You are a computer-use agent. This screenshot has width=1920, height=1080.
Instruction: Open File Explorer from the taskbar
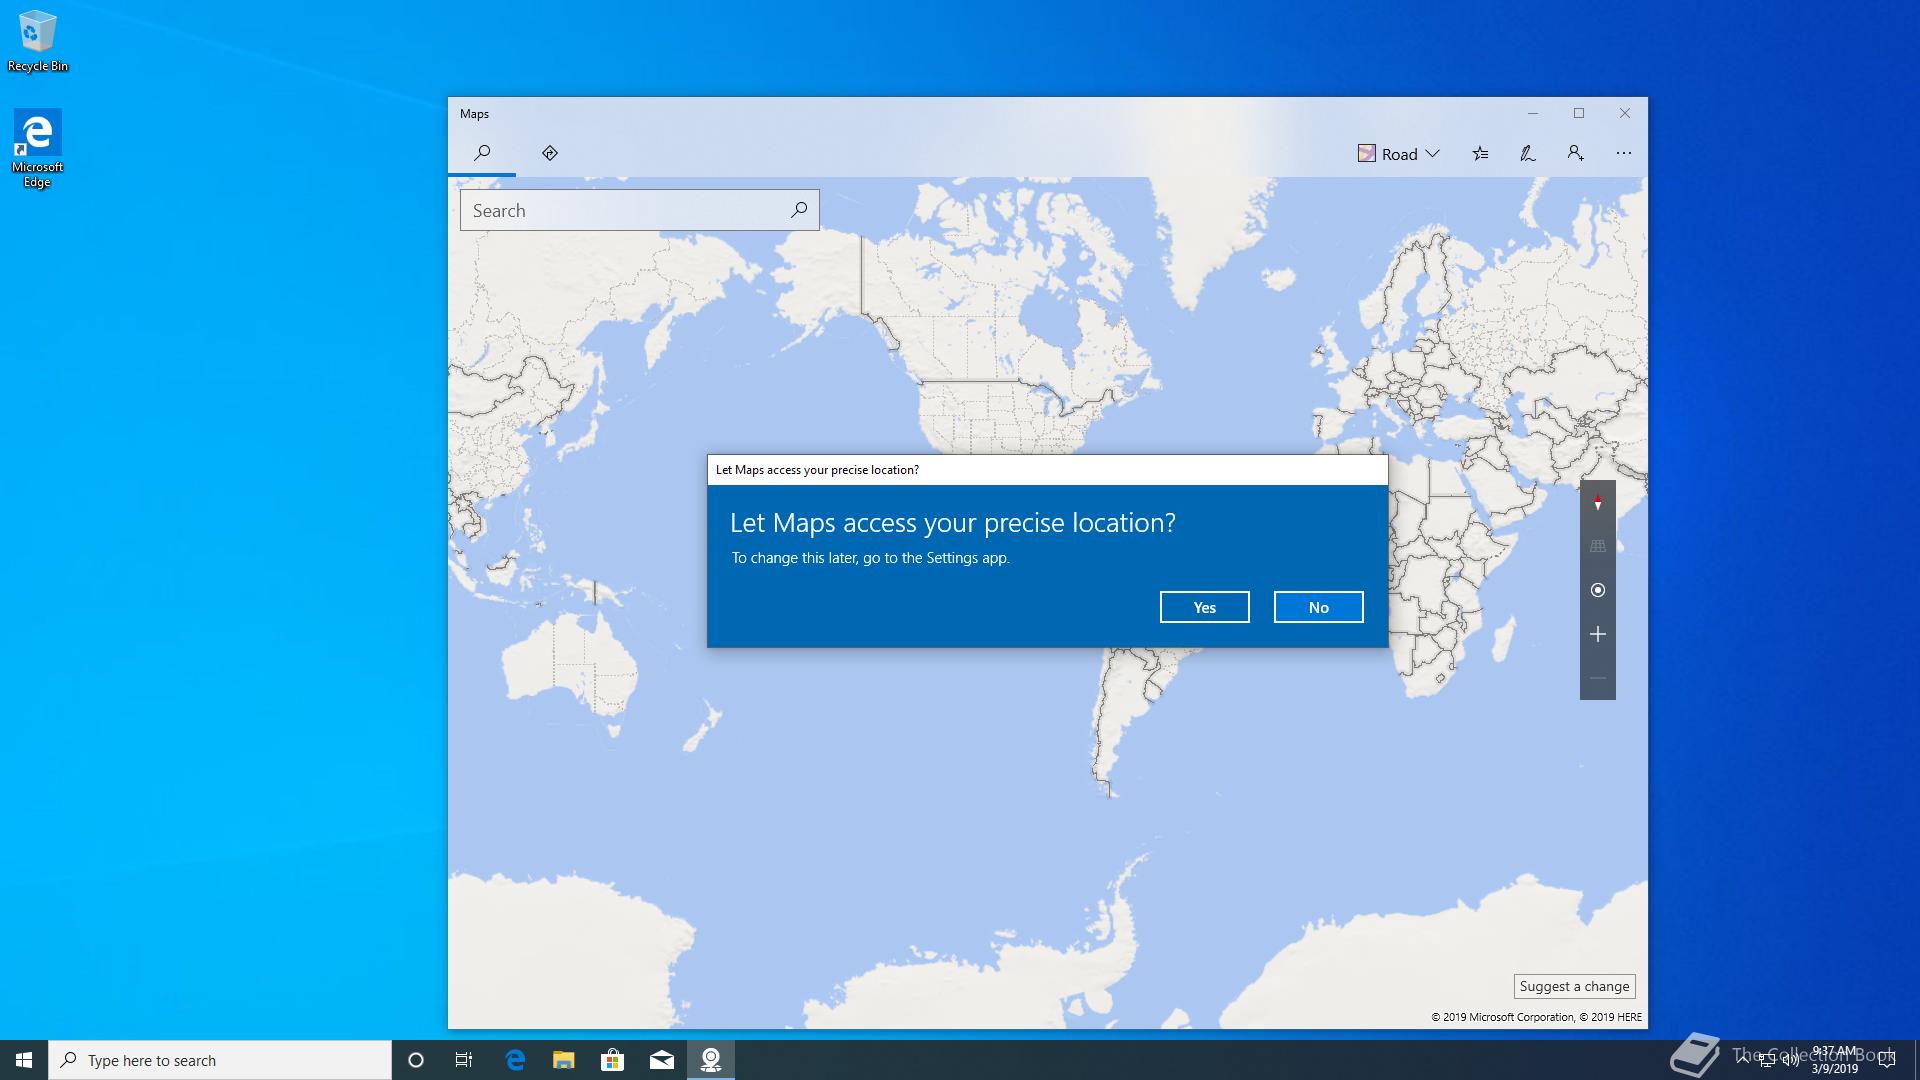[x=564, y=1060]
